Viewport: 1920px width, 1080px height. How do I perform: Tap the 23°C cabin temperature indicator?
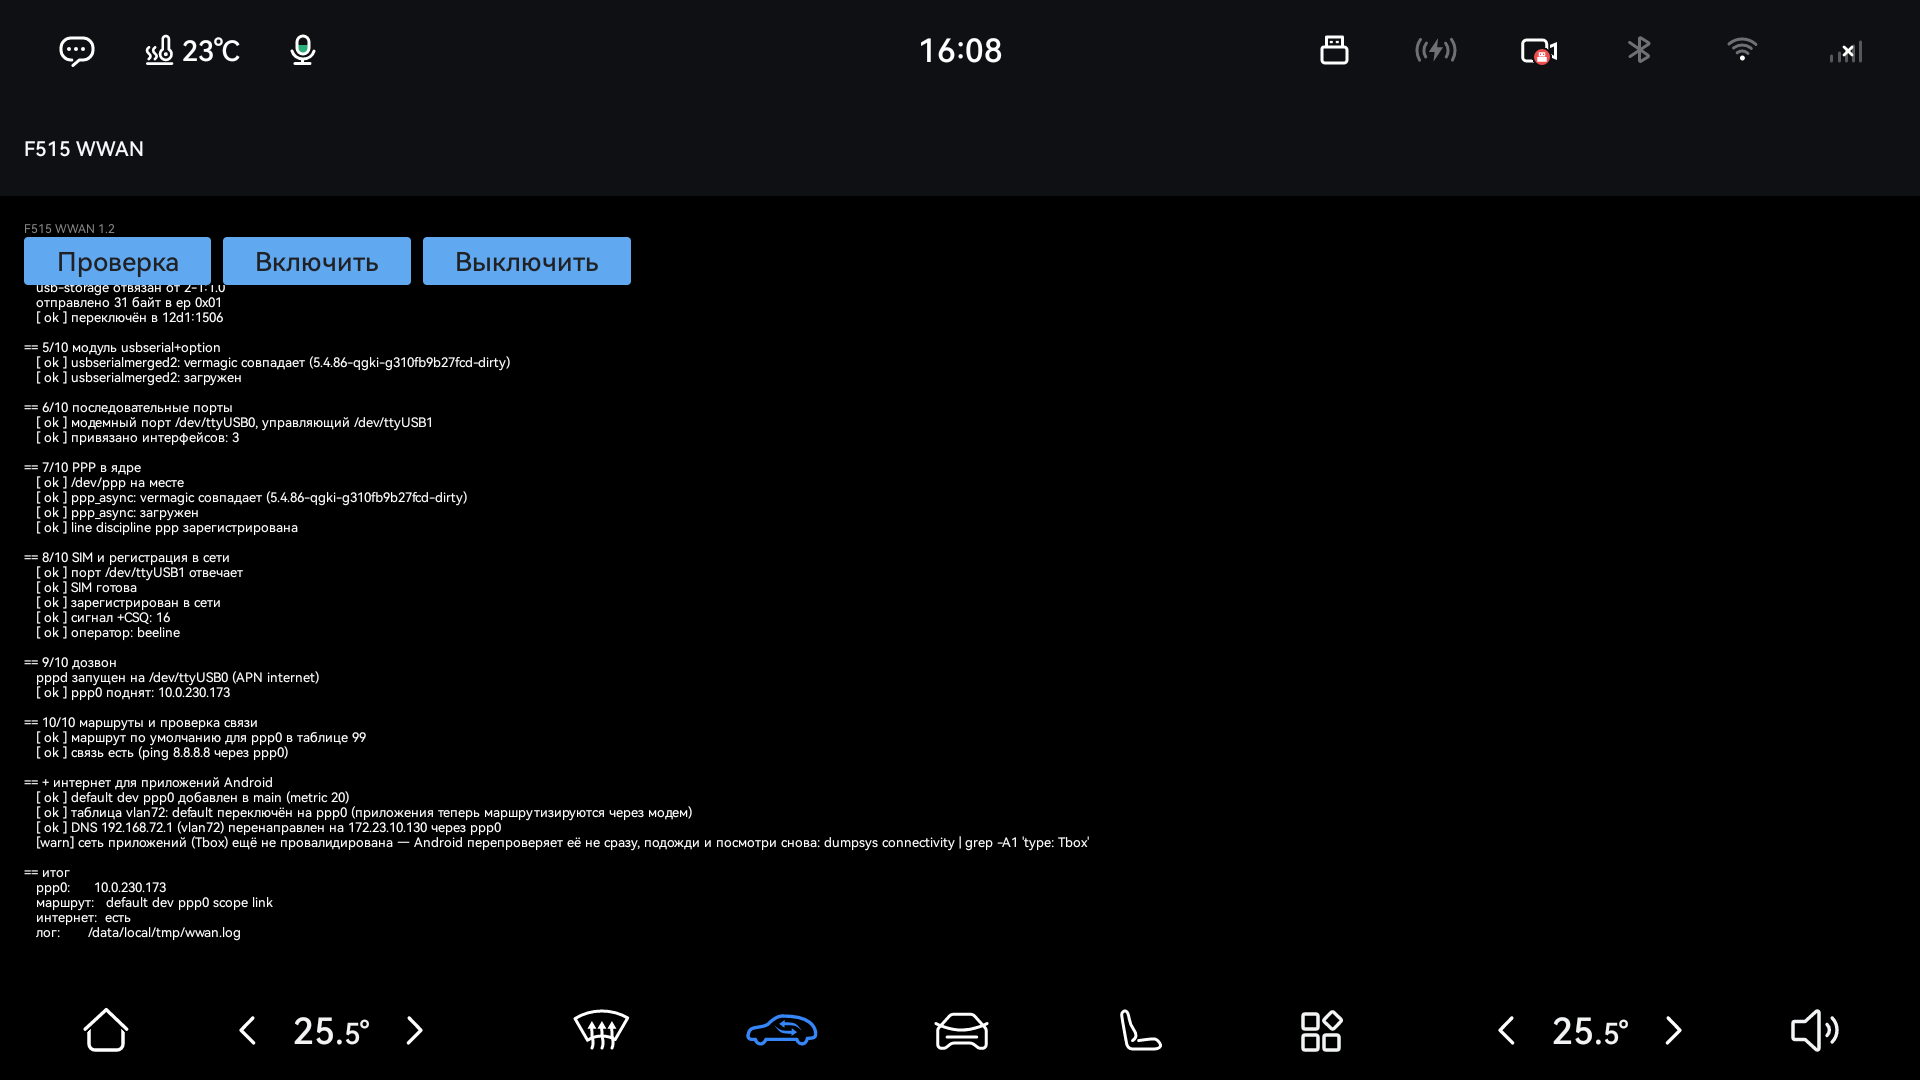(192, 51)
